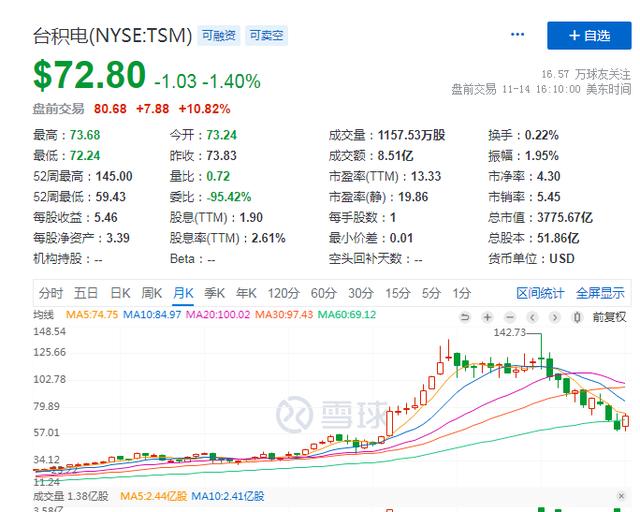Open 全屏显示 full screen view

(600, 293)
